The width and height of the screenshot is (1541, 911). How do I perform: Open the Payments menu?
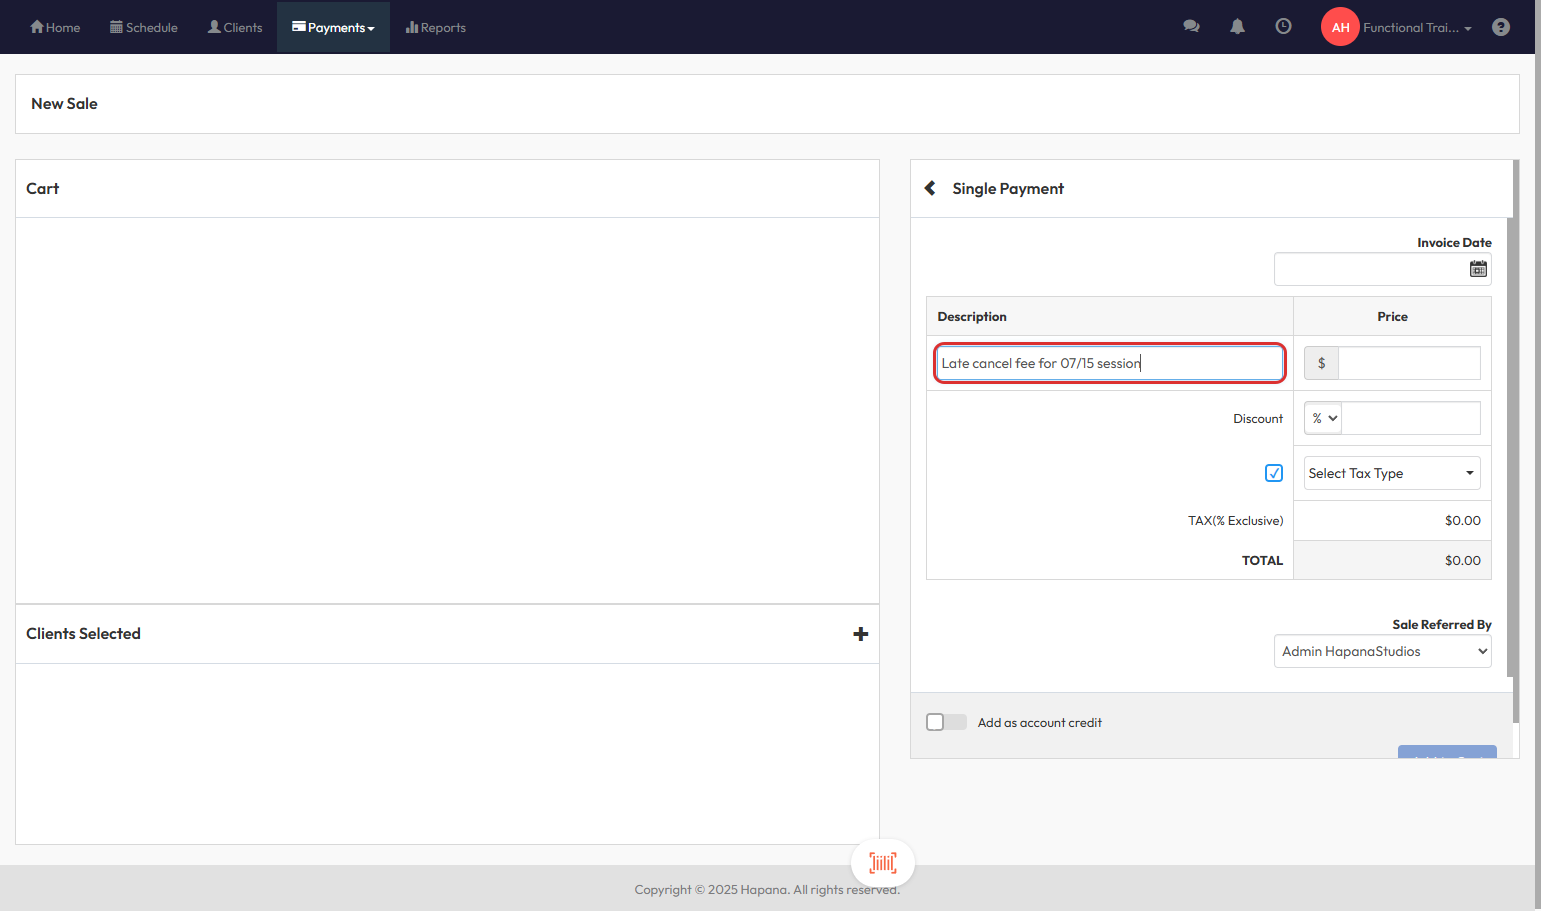pyautogui.click(x=333, y=27)
